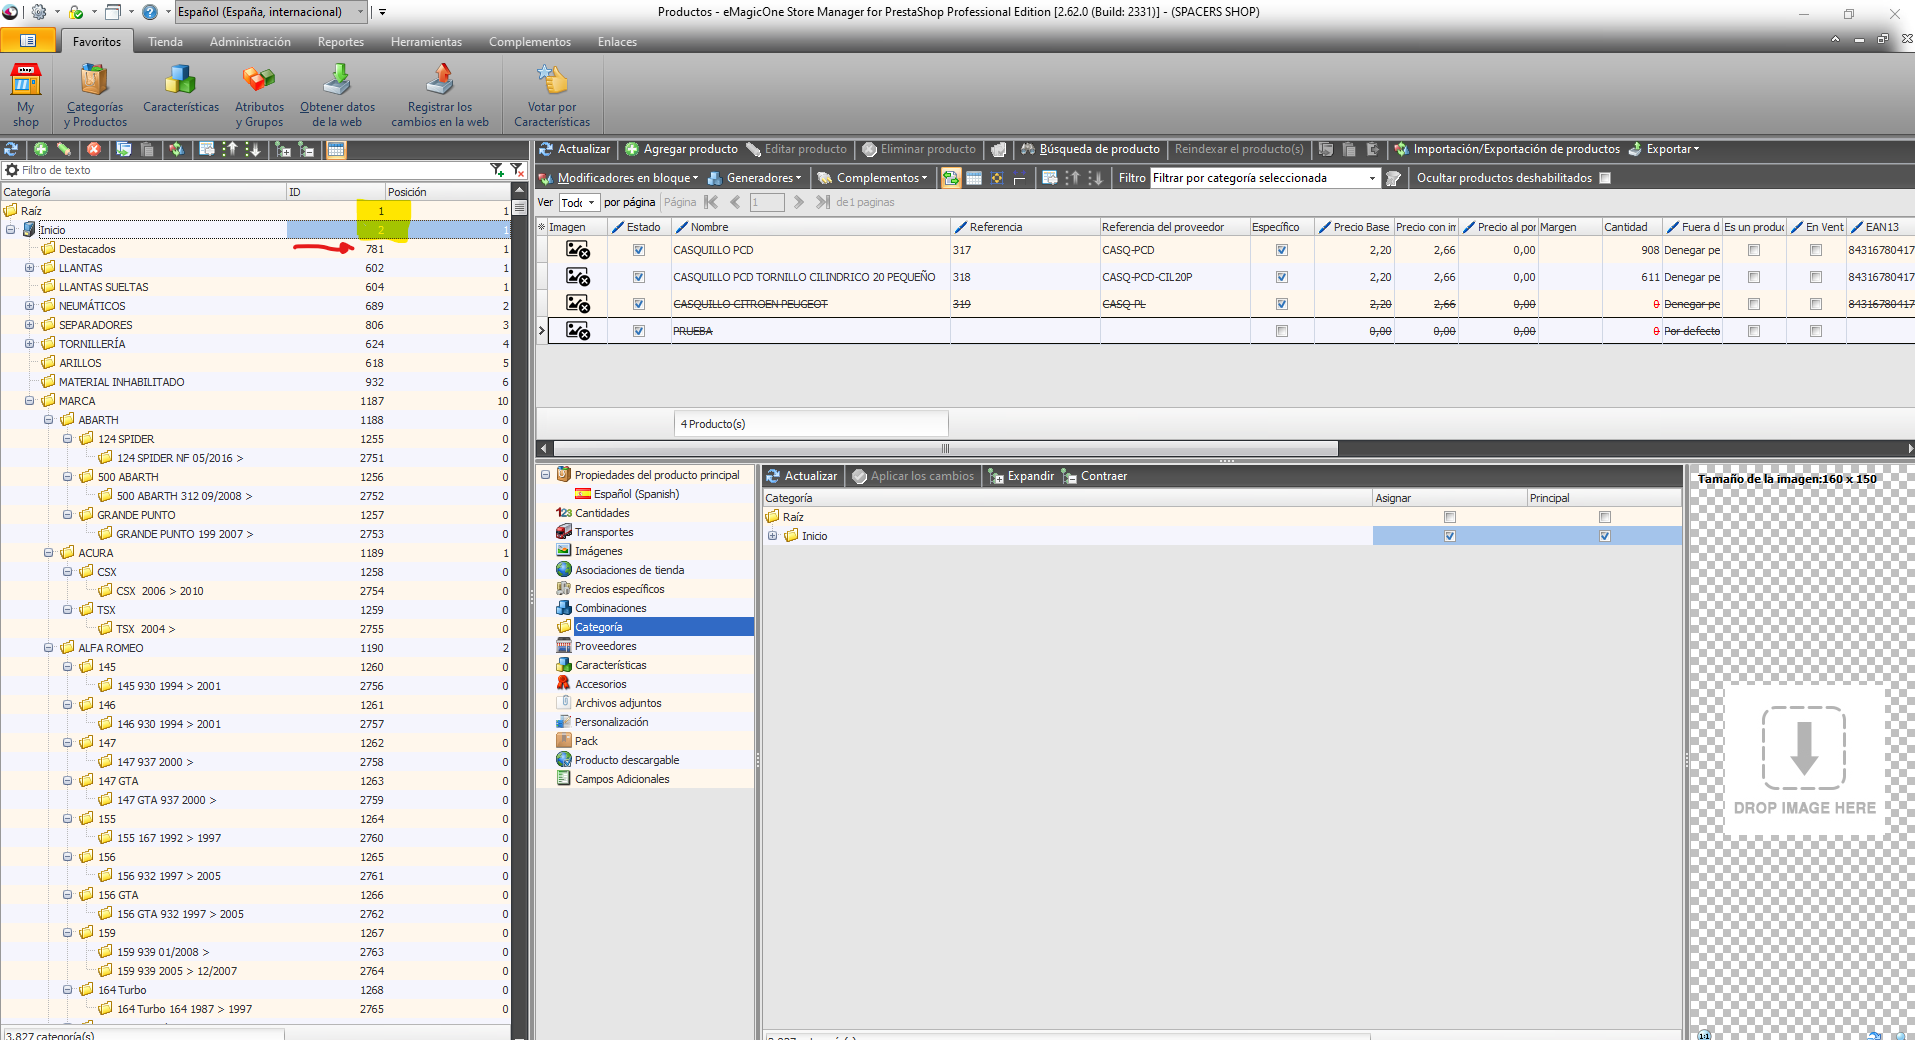Toggle Asignar checkbox for Raíz category
The width and height of the screenshot is (1915, 1040).
point(1450,517)
